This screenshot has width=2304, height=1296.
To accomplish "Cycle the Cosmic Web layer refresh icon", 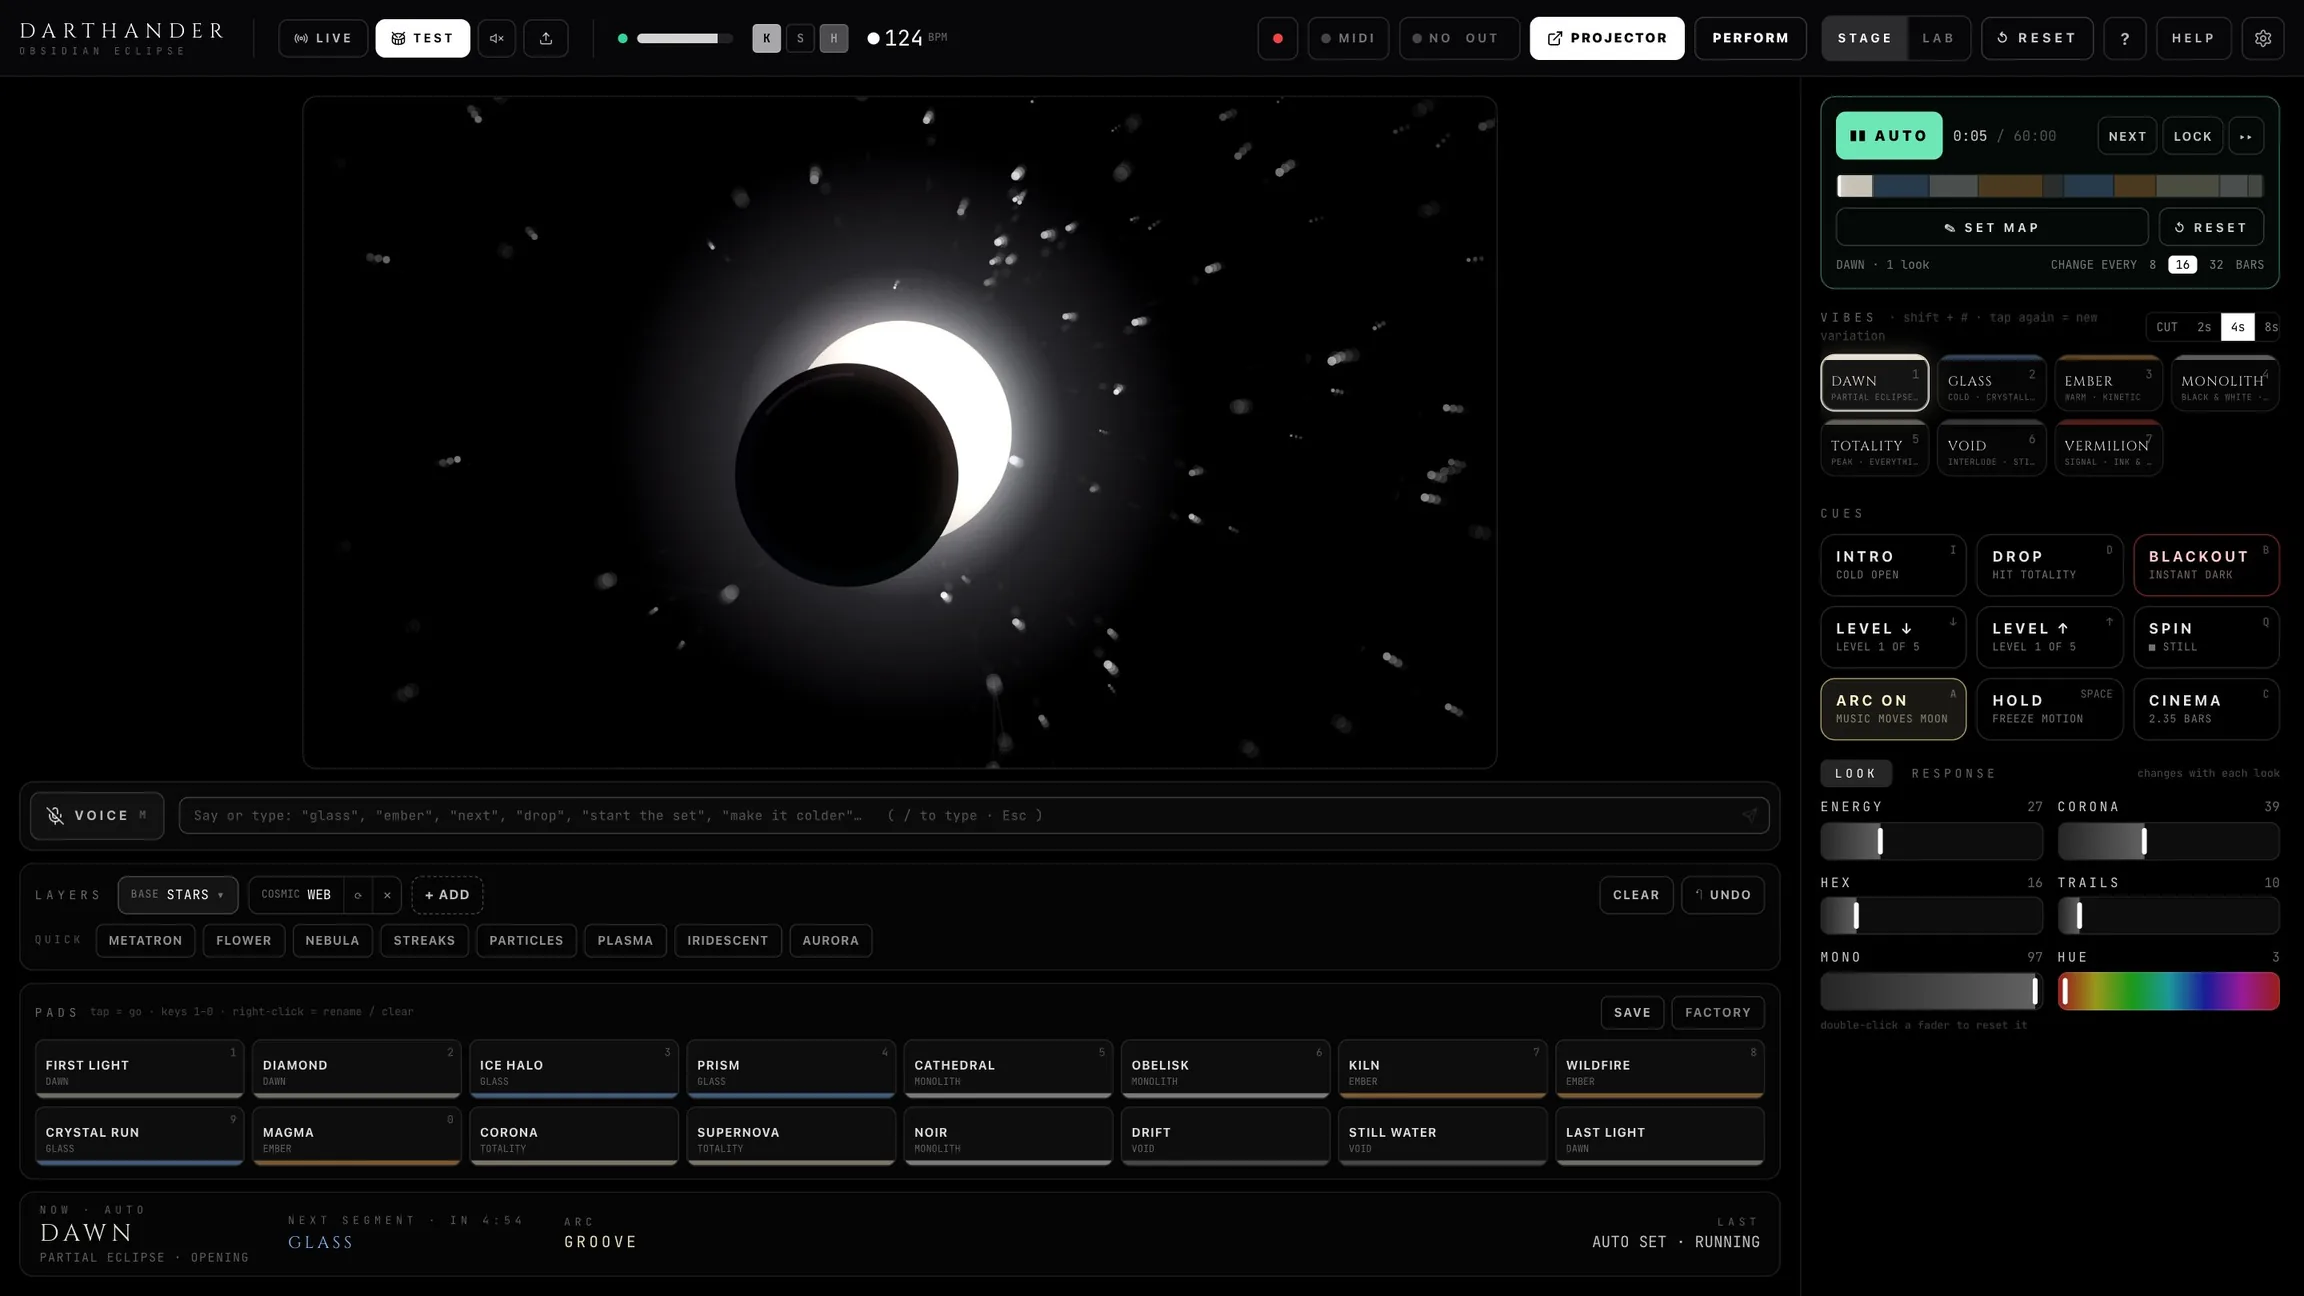I will (x=358, y=895).
